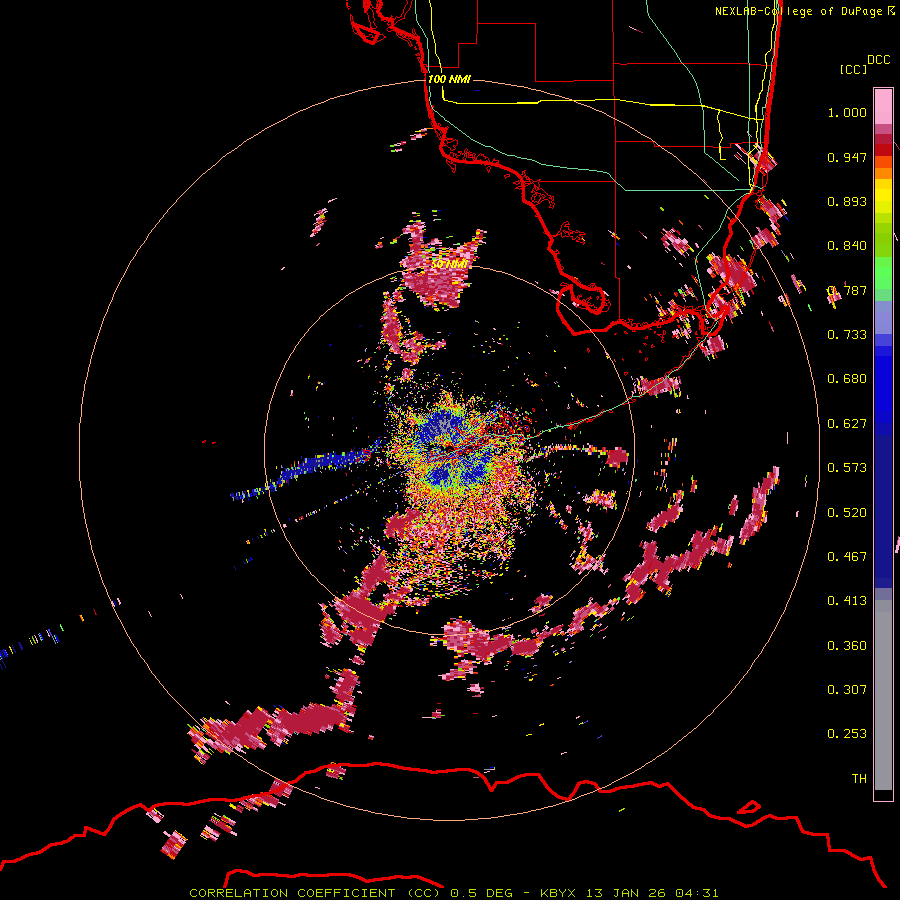
Task: Click the 100 NMI range ring label
Action: 449,79
